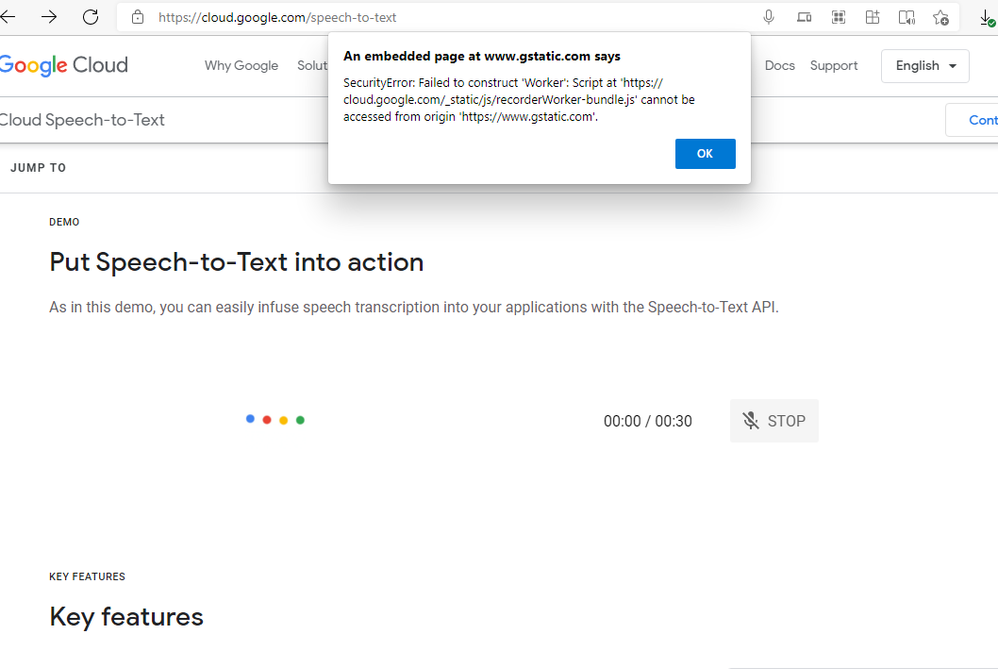The height and width of the screenshot is (669, 998).
Task: Go forward using the browser forward arrow
Action: [49, 17]
